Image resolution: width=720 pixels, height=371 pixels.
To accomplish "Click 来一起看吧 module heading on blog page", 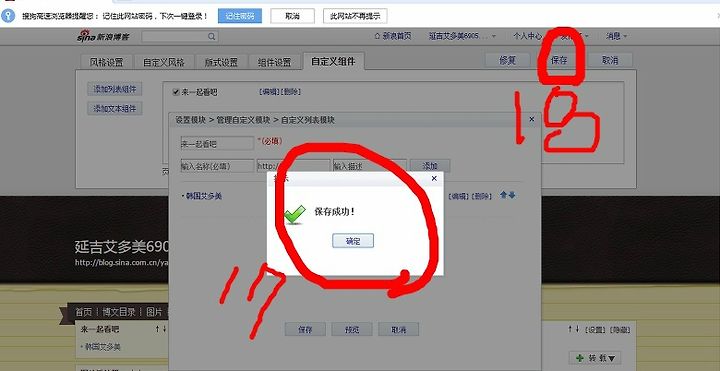I will coord(100,329).
